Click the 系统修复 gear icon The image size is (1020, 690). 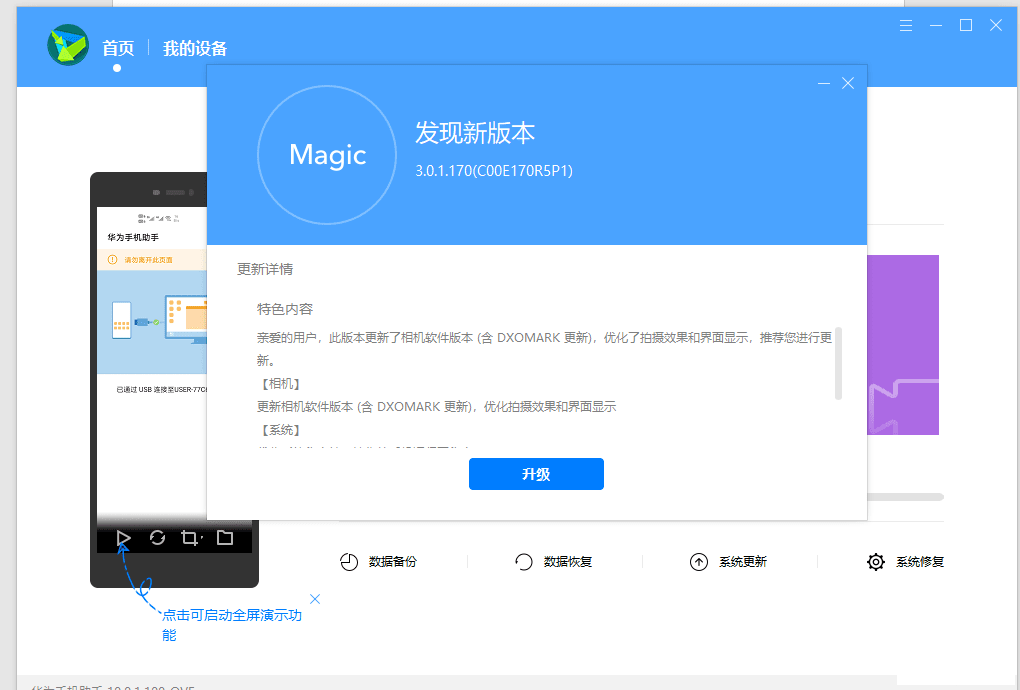[x=876, y=562]
